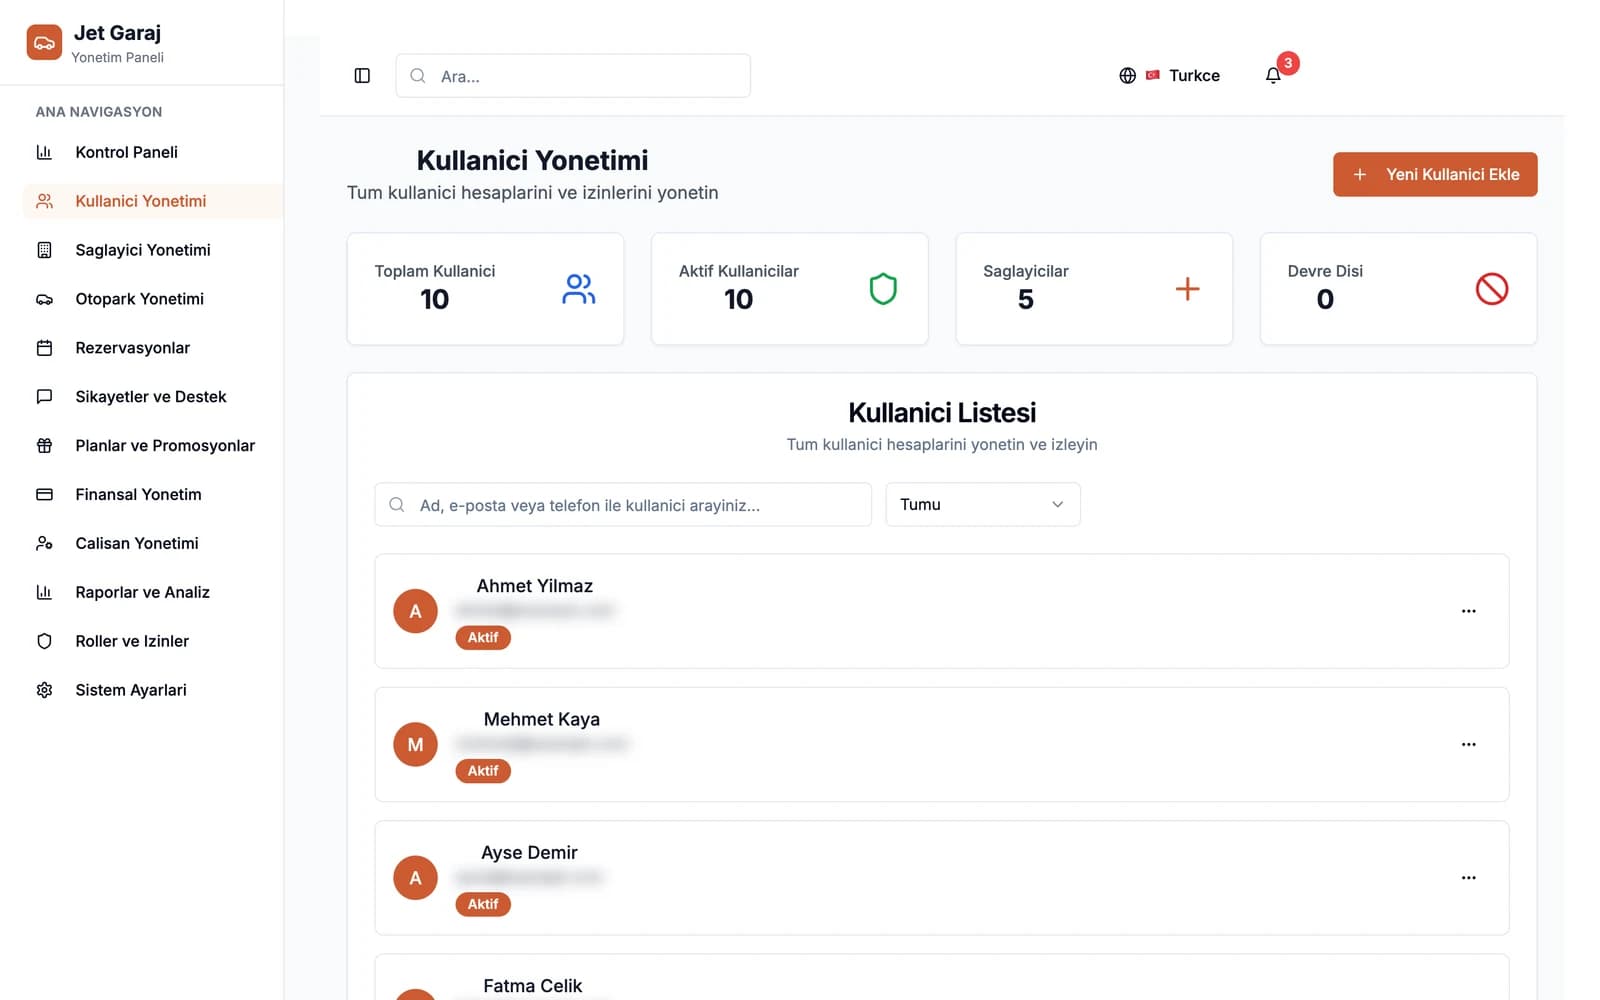This screenshot has height=1000, width=1600.
Task: Open Ayse Demir's three-dot menu
Action: [1468, 878]
